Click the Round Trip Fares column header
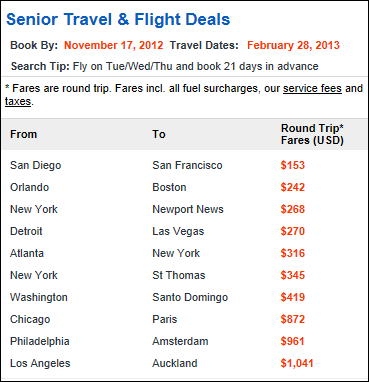 [x=312, y=134]
